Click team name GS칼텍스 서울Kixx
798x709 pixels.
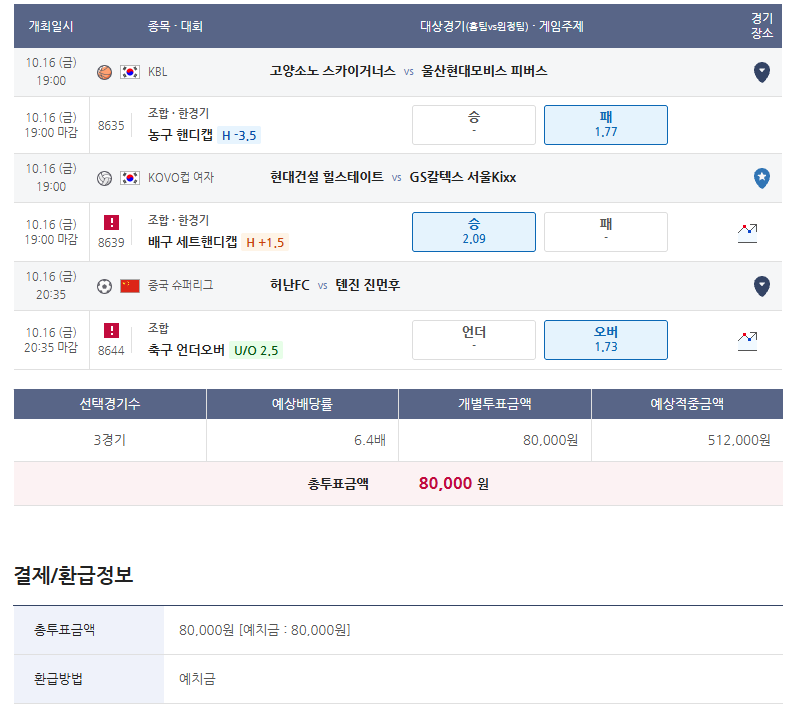[463, 177]
